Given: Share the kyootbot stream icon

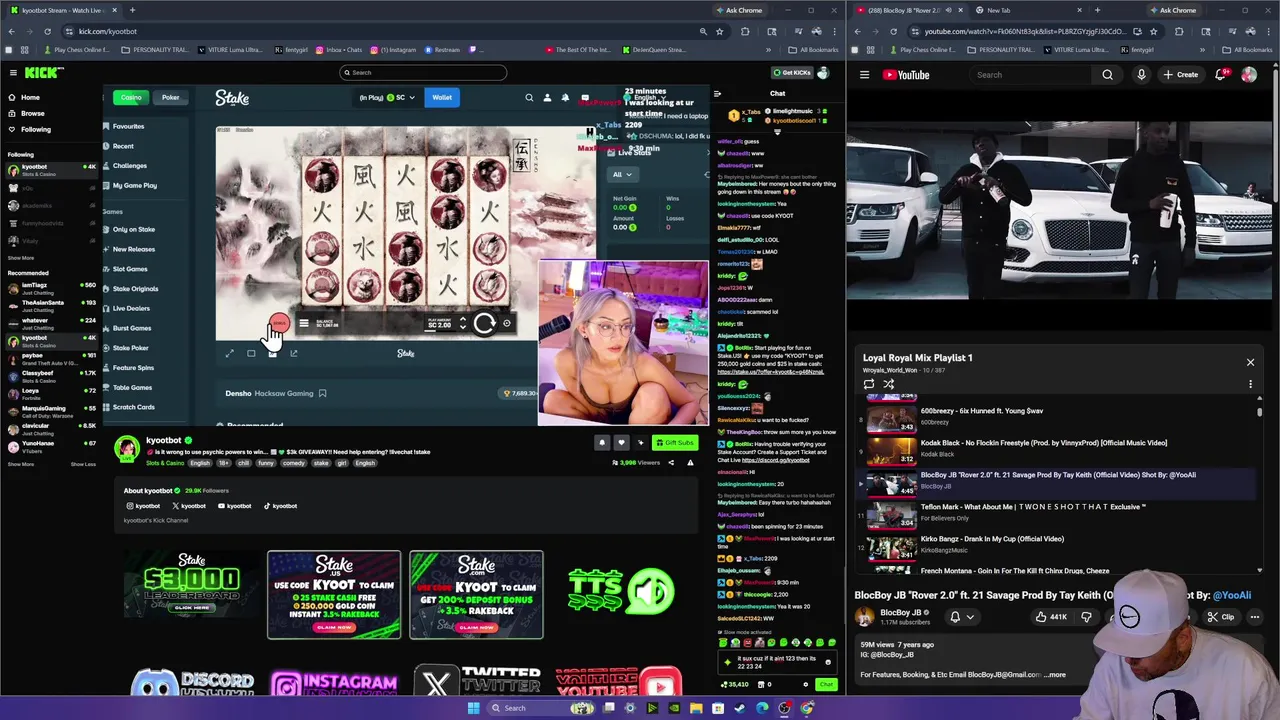Looking at the screenshot, I should (671, 463).
